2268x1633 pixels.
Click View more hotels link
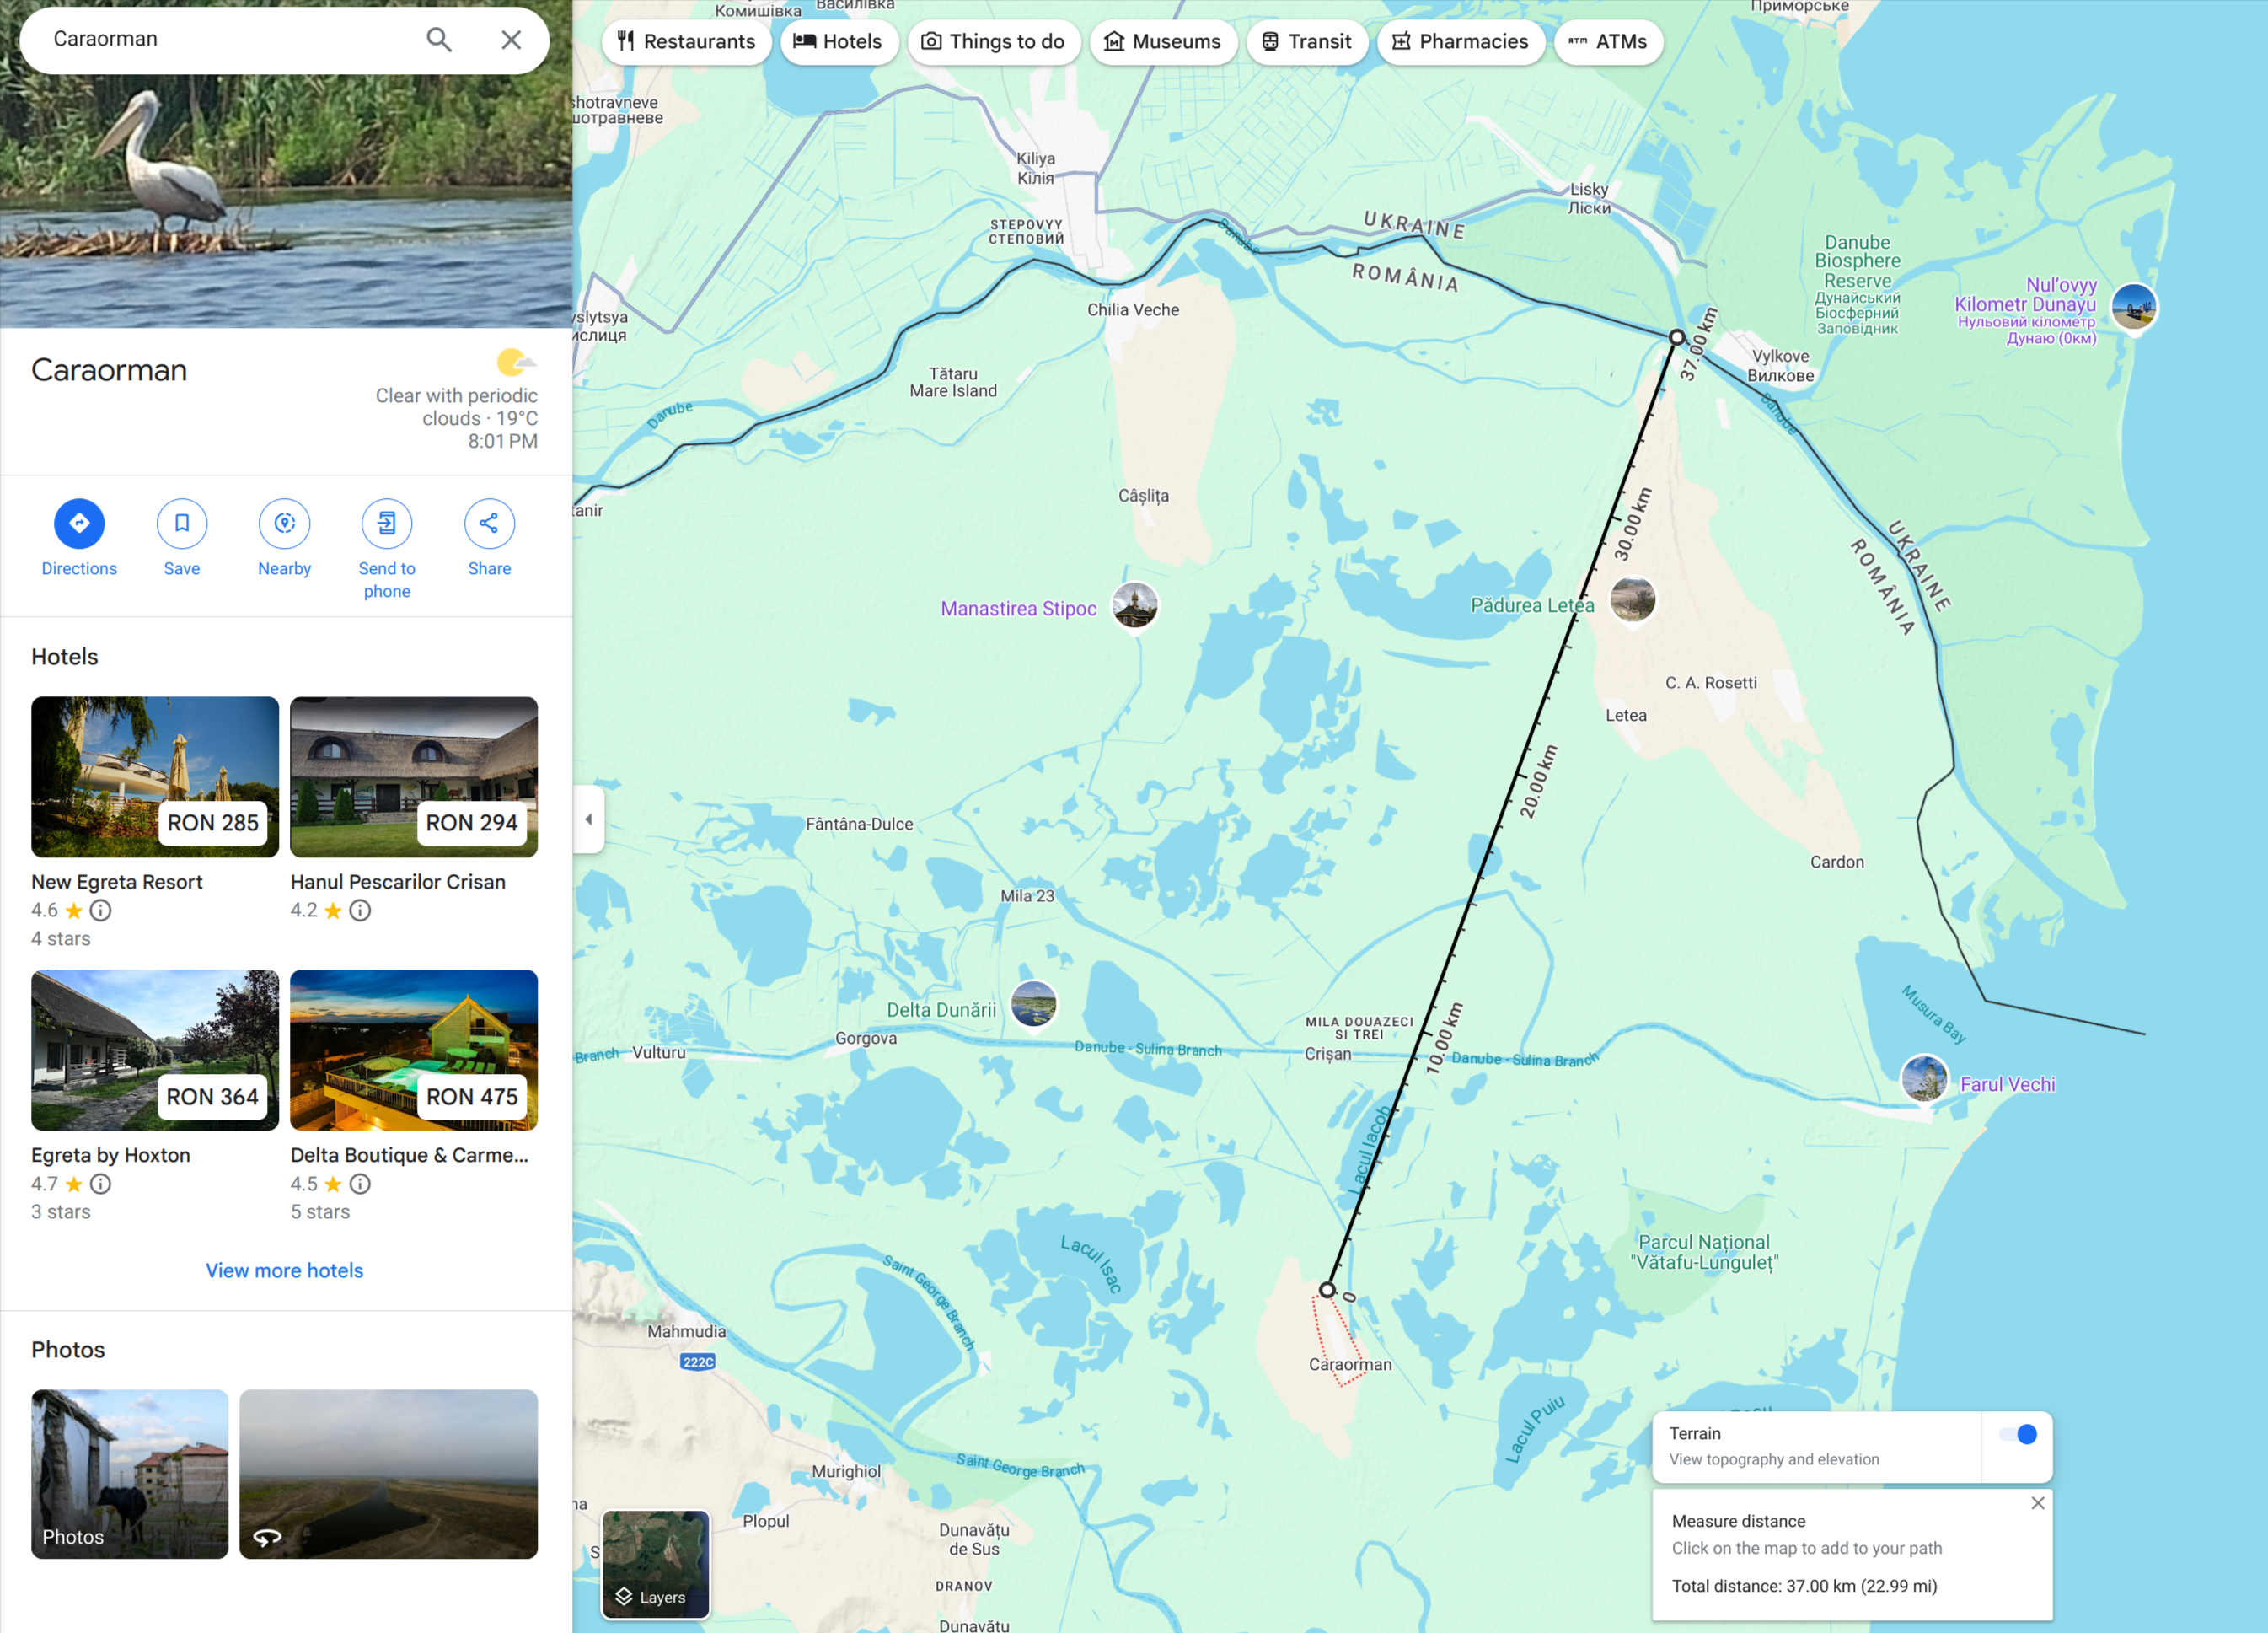(284, 1270)
